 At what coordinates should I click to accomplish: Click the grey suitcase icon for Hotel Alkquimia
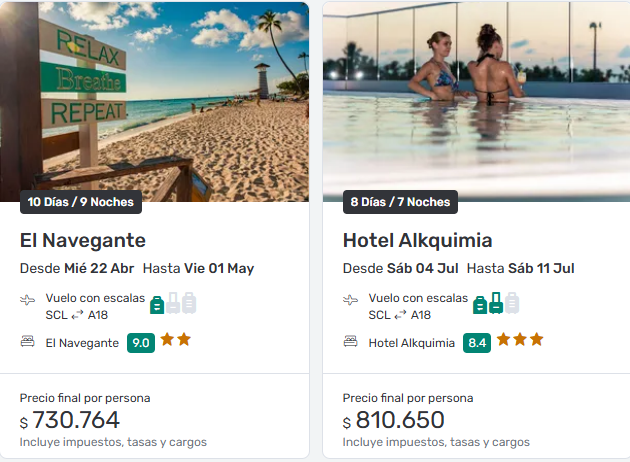click(x=512, y=303)
